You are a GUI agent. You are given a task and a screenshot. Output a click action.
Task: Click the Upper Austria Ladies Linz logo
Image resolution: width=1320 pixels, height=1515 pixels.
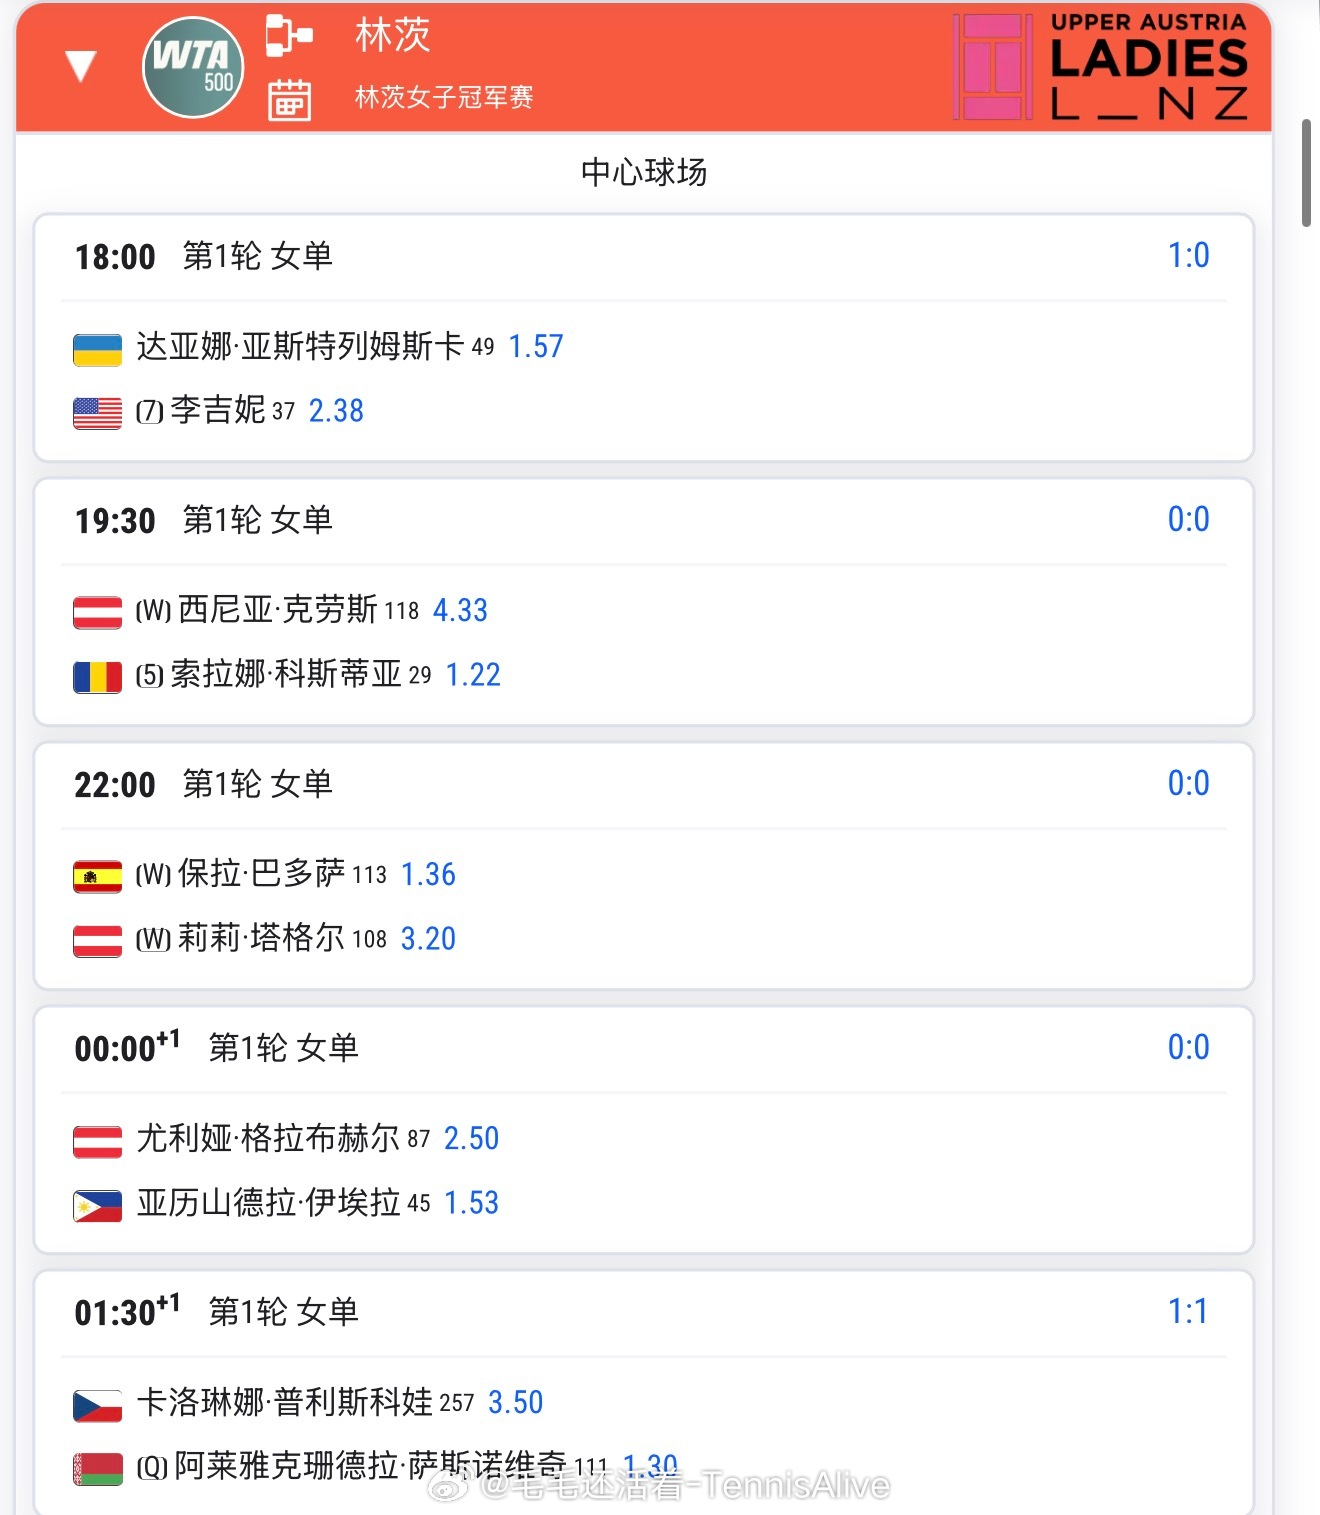tap(1101, 66)
